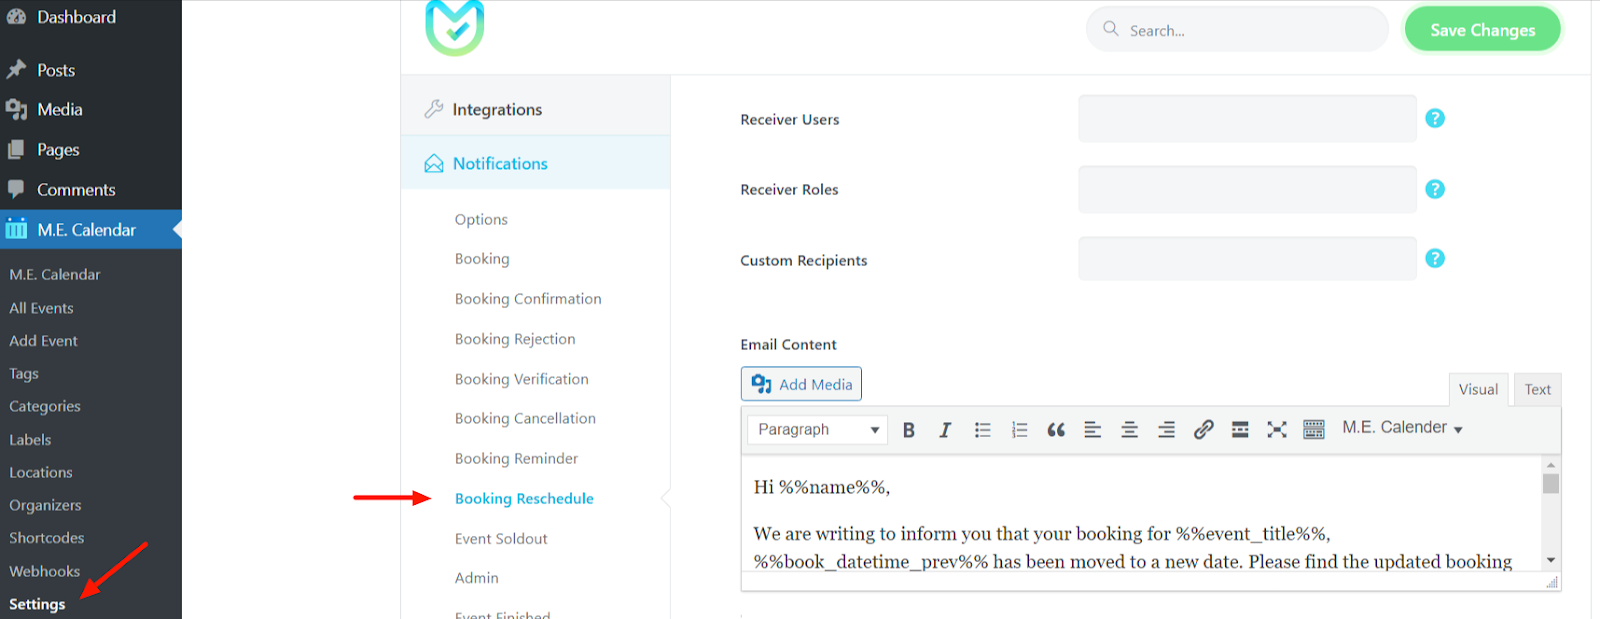
Task: Apply blockquote formatting
Action: pyautogui.click(x=1056, y=430)
